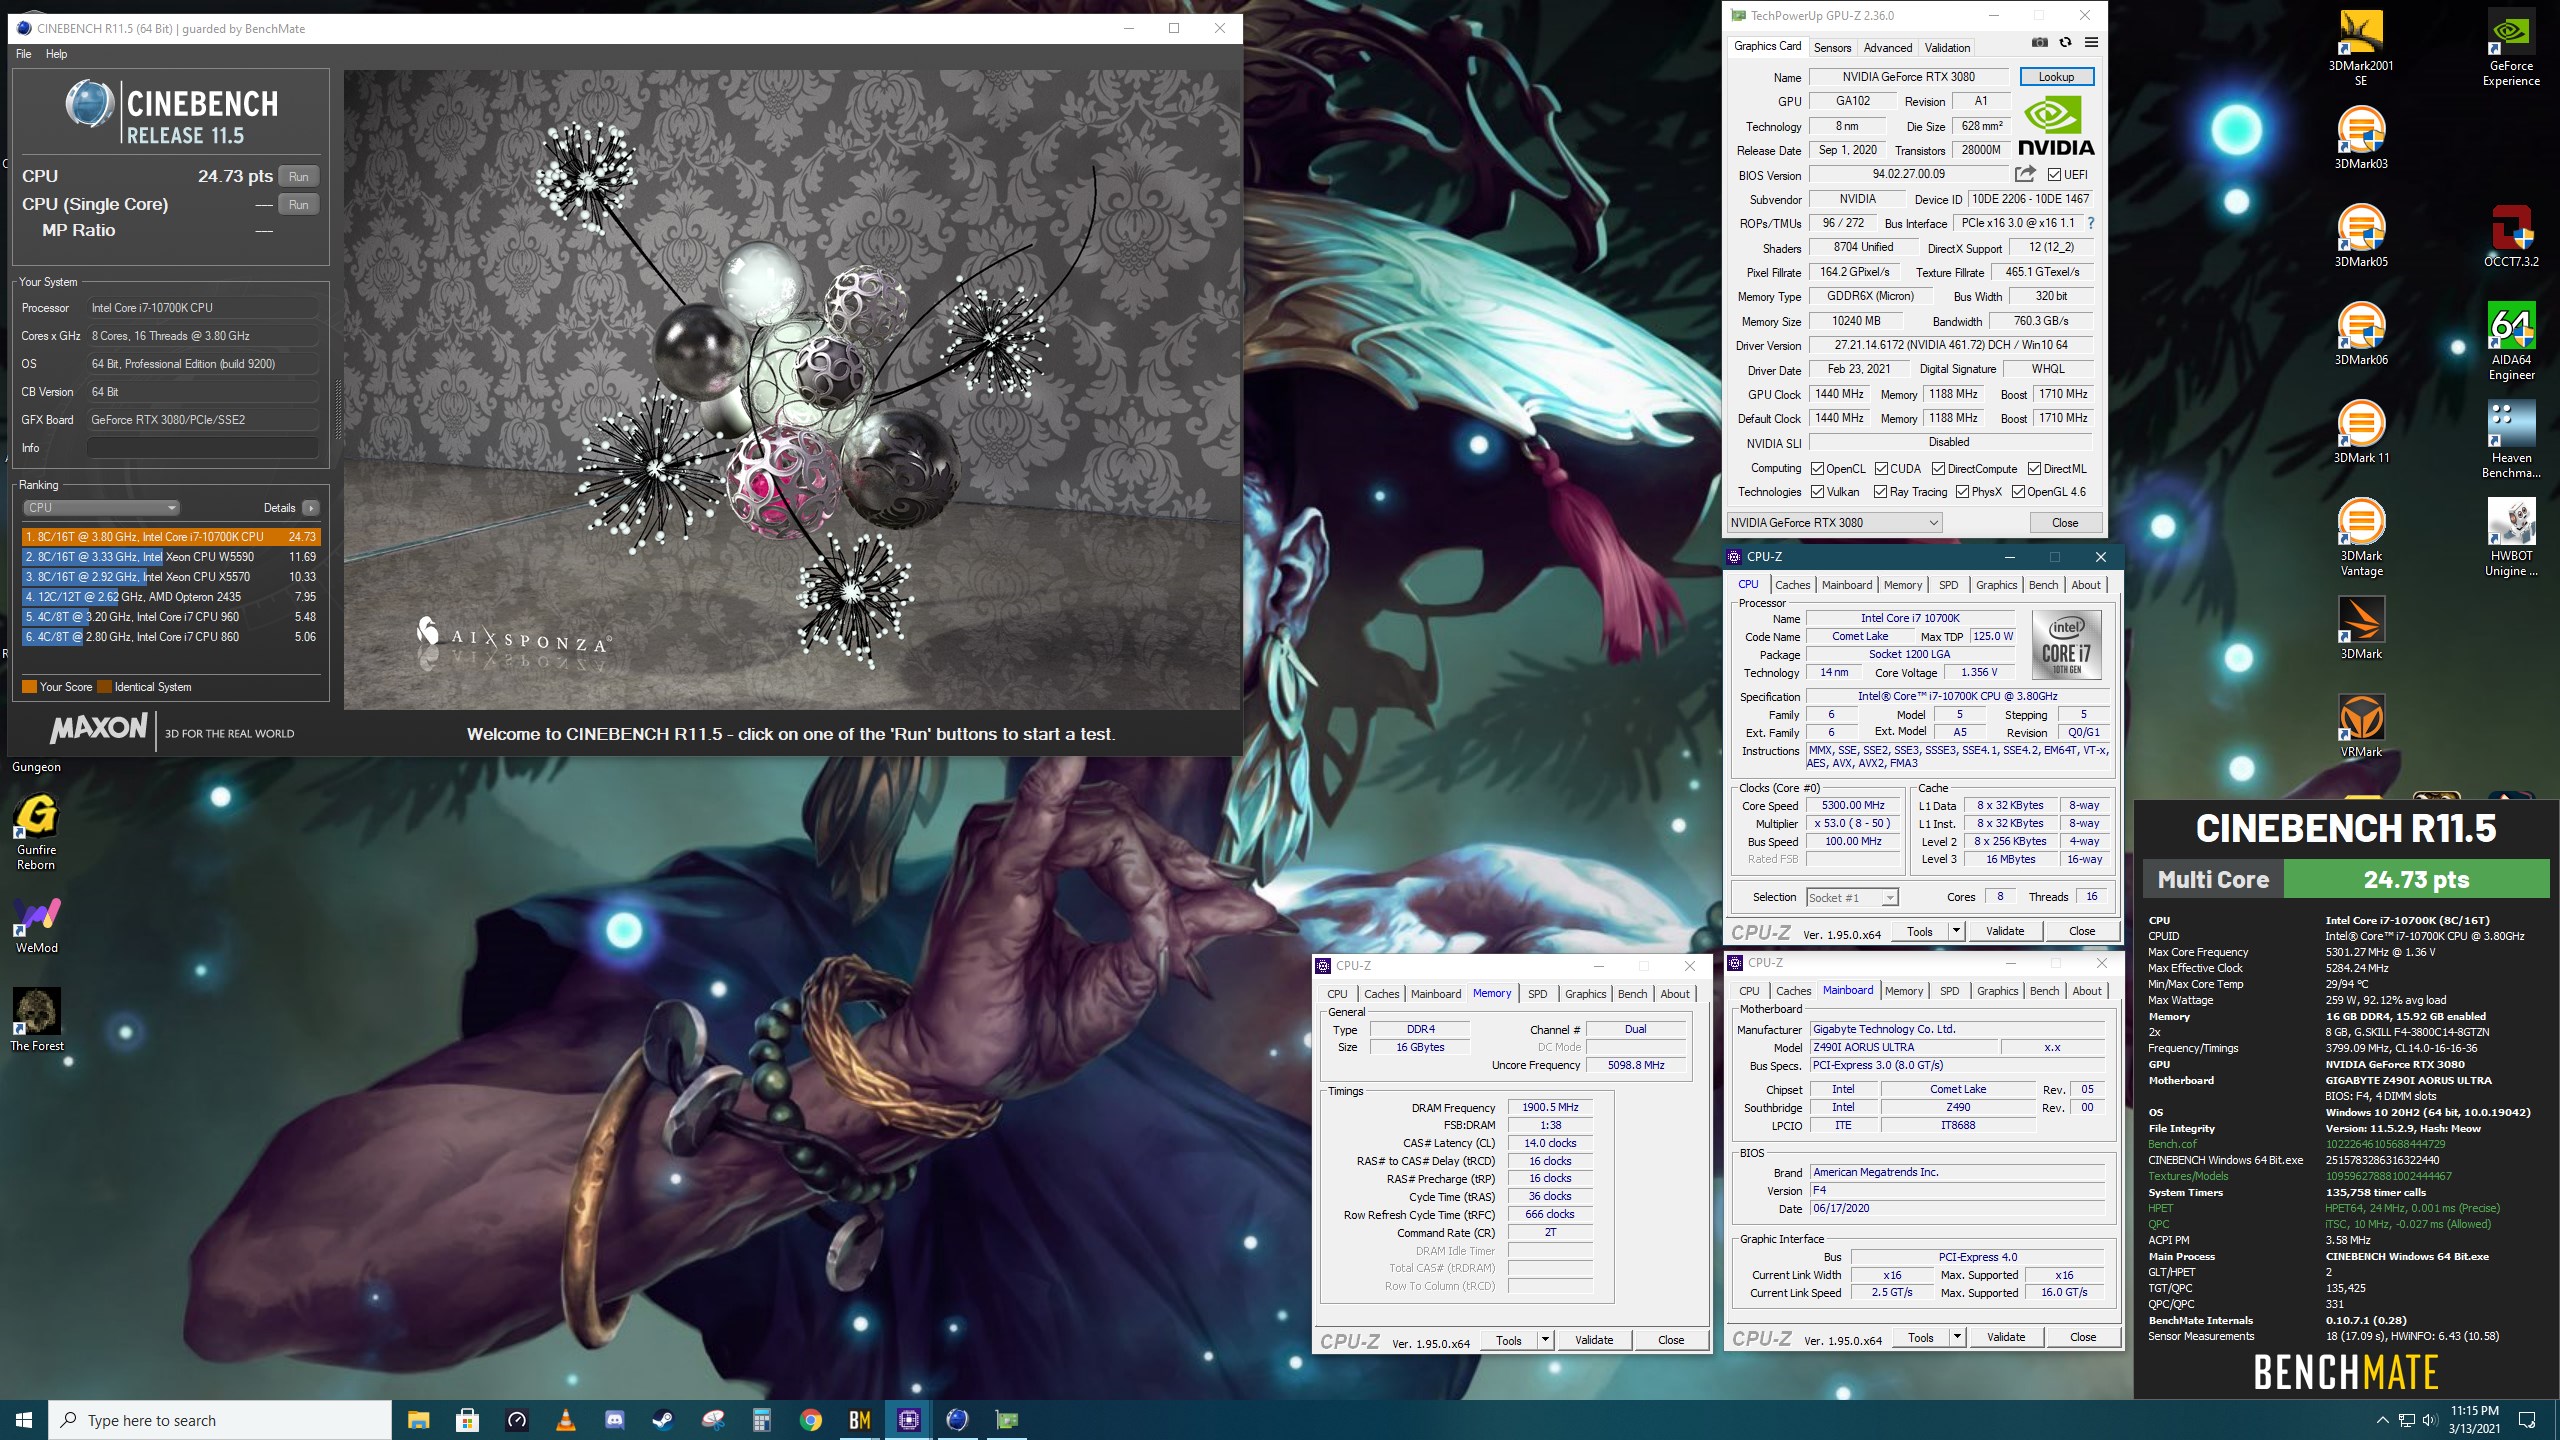Viewport: 2560px width, 1440px height.
Task: Open VLC media player from taskbar
Action: click(x=565, y=1420)
